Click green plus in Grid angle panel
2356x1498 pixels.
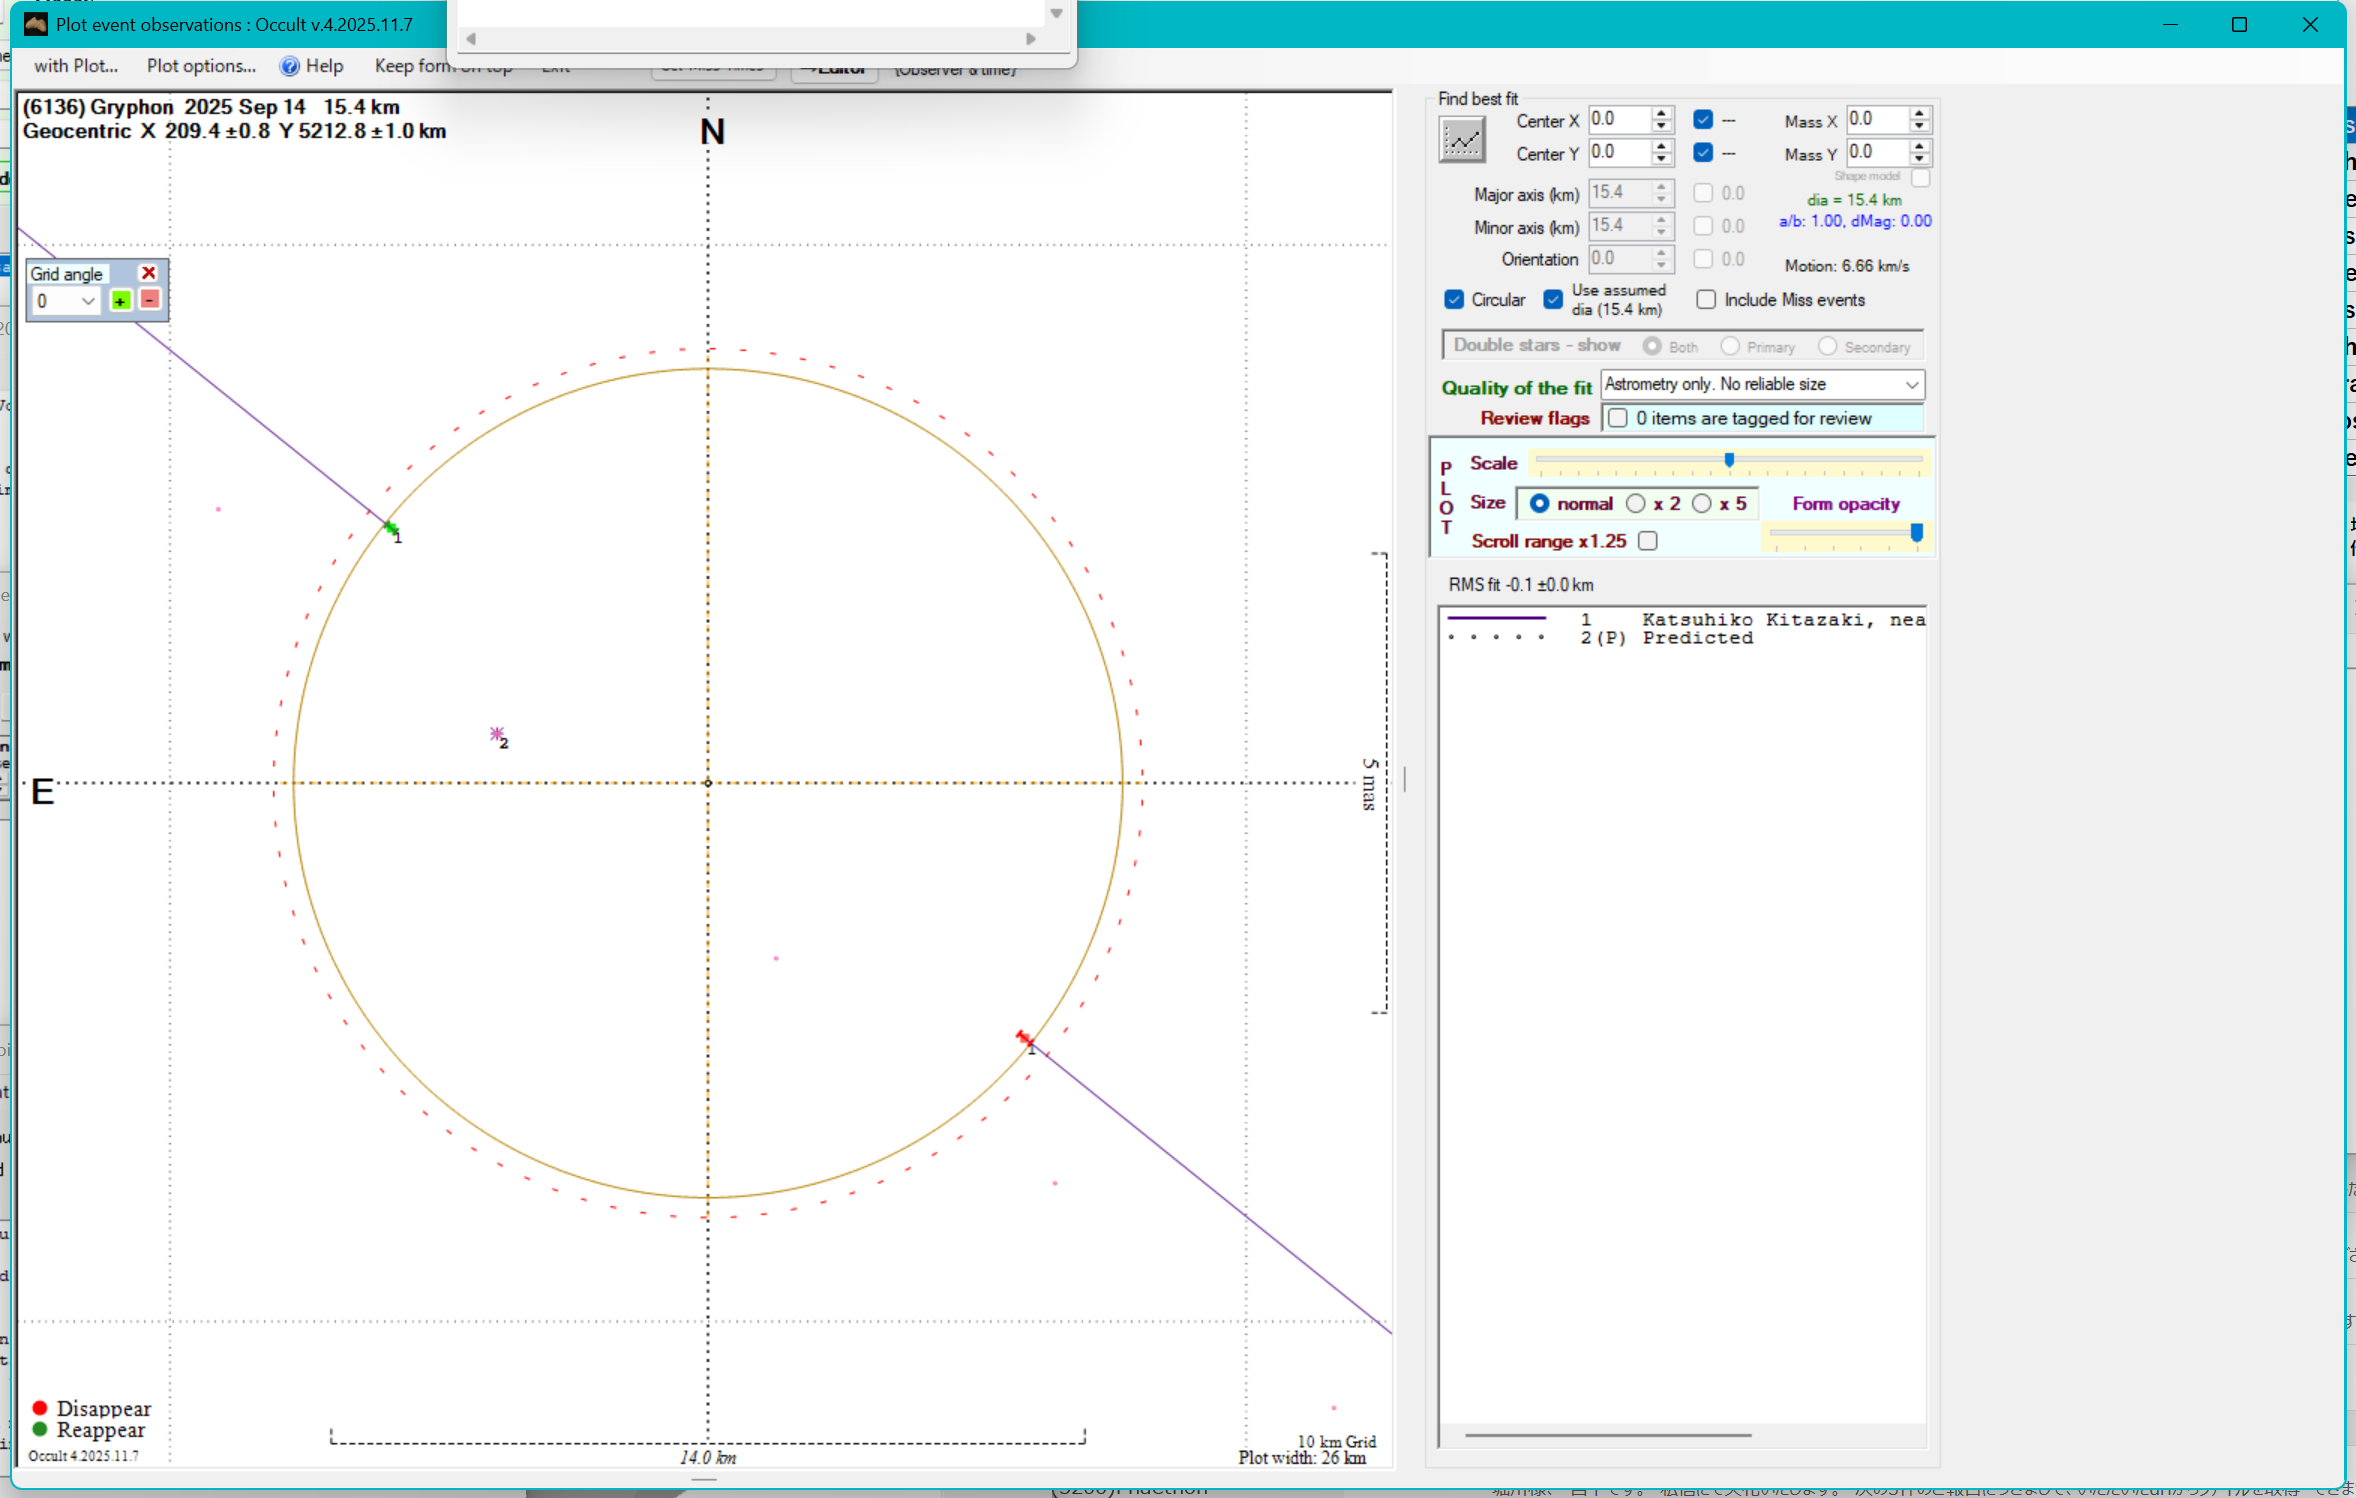coord(121,301)
